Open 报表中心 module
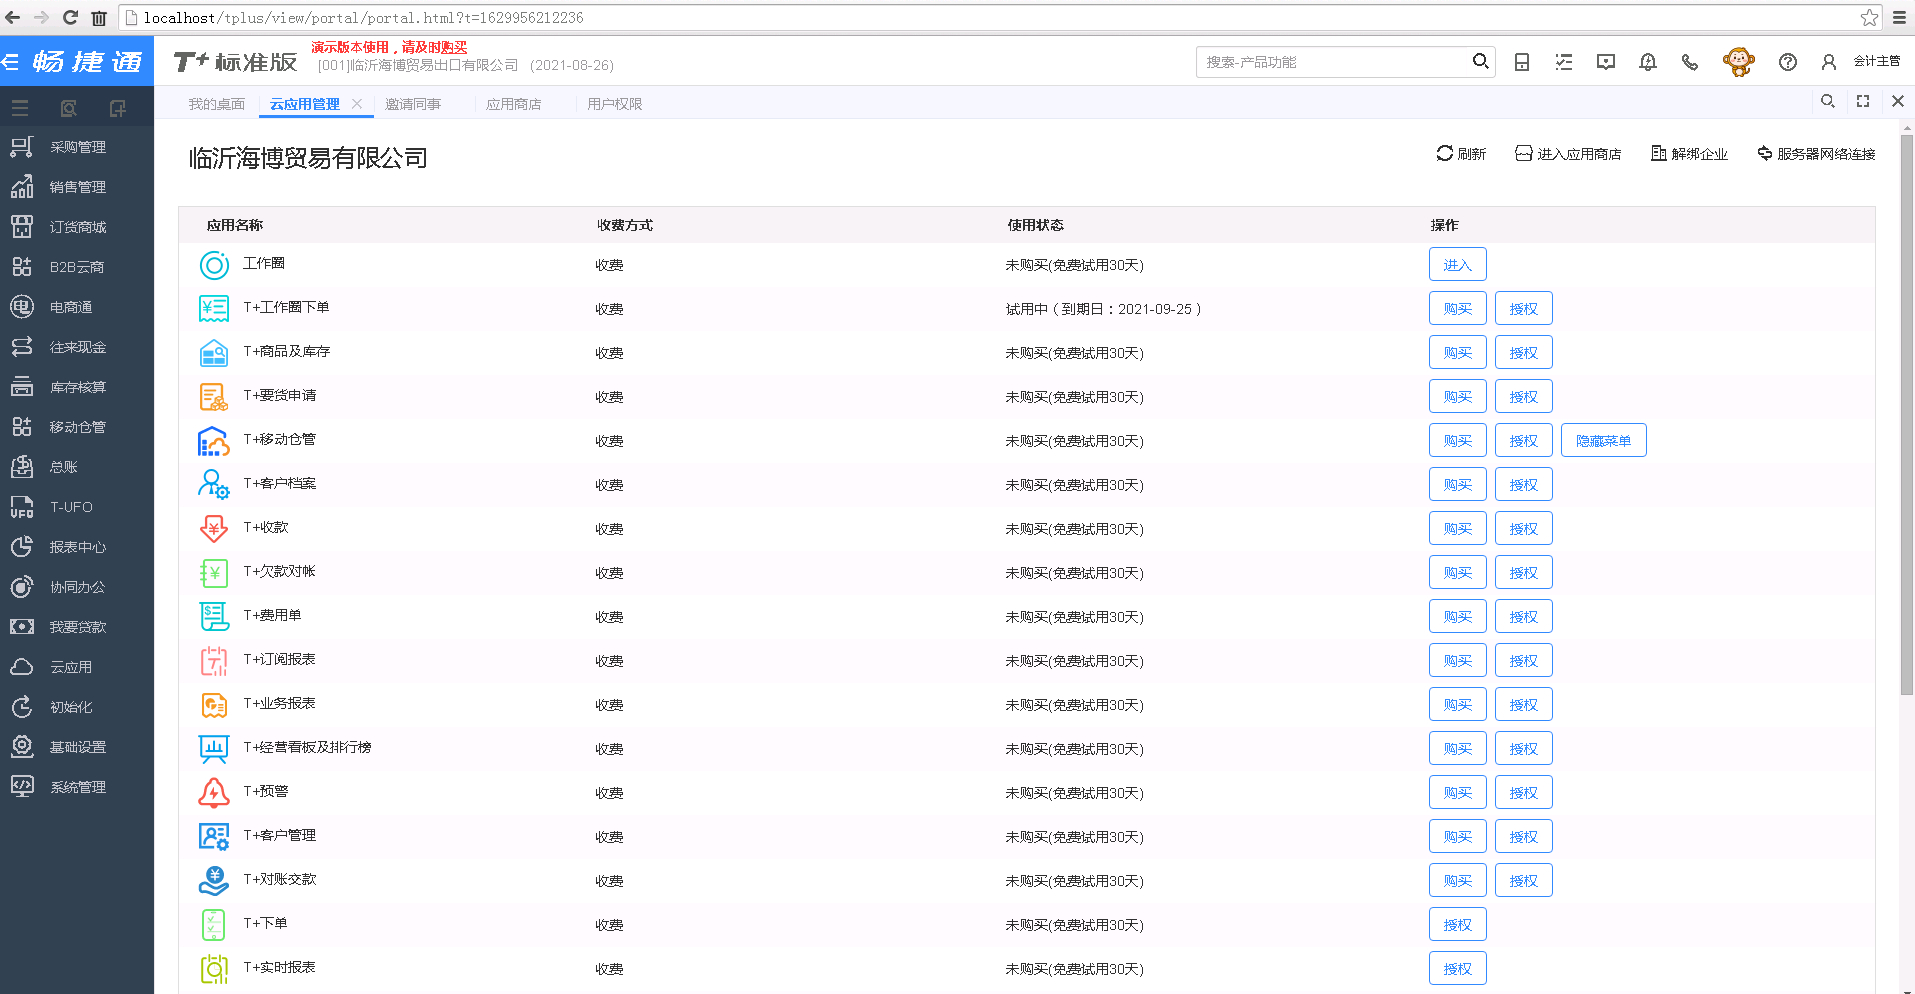Image resolution: width=1915 pixels, height=994 pixels. 77,547
